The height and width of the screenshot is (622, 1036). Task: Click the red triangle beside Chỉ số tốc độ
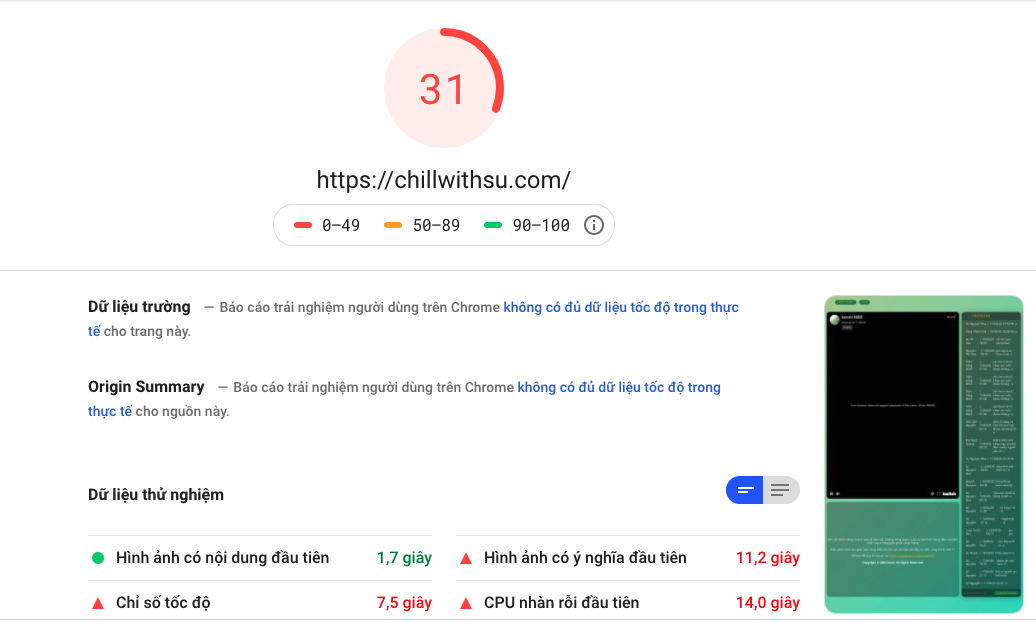(x=98, y=603)
